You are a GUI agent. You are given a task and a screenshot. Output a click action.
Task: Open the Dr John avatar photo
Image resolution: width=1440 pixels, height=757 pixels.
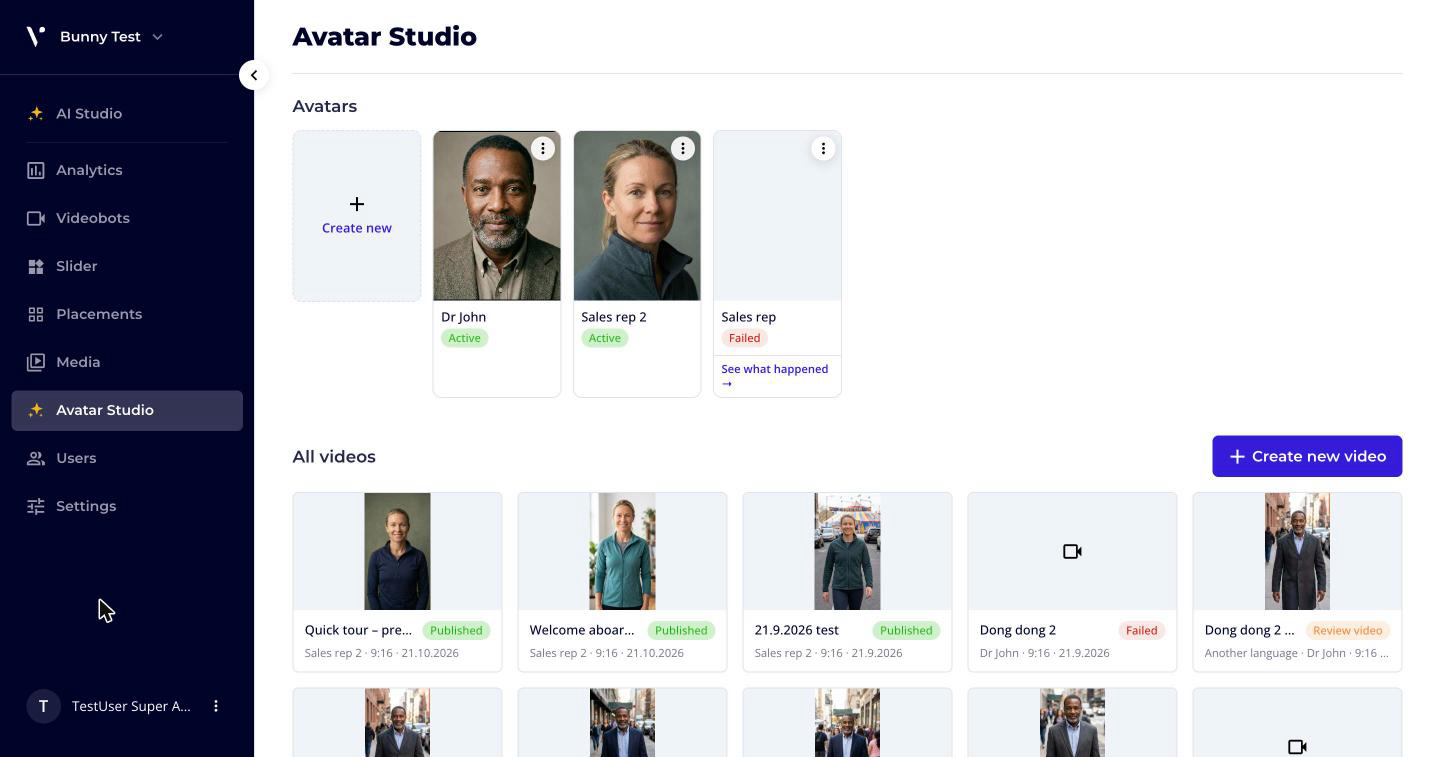coord(497,216)
